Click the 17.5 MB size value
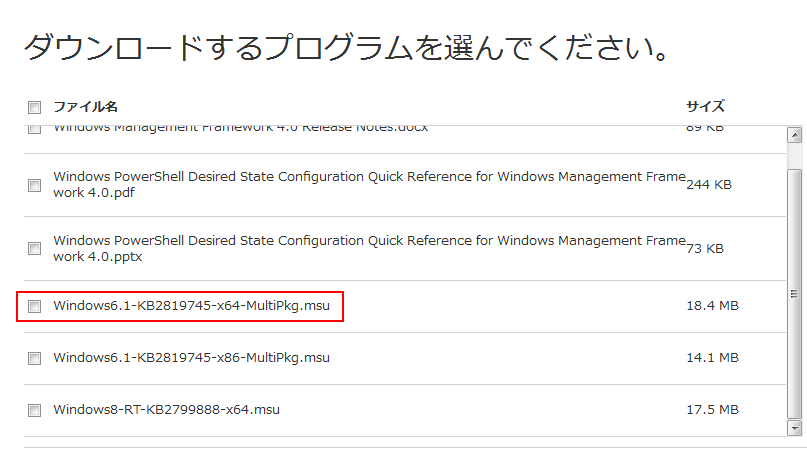The image size is (807, 474). tap(712, 409)
